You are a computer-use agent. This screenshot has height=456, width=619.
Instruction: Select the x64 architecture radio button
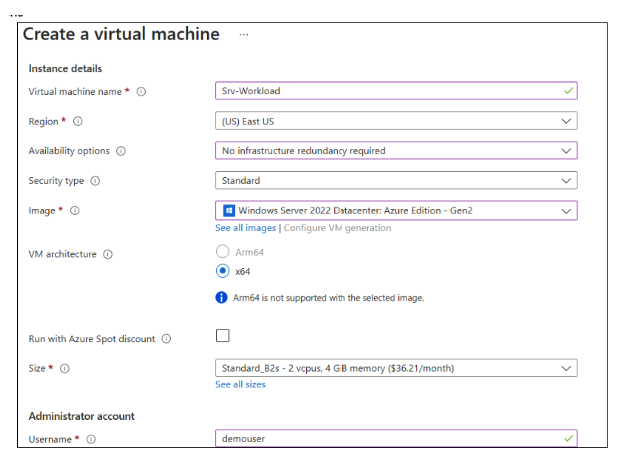pos(223,271)
